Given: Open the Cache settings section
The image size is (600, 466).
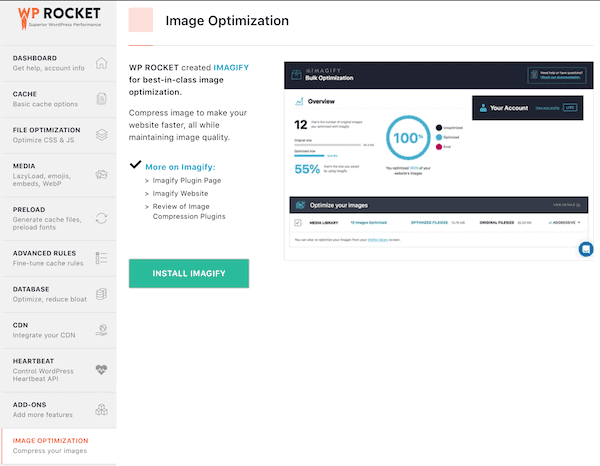Looking at the screenshot, I should point(59,99).
